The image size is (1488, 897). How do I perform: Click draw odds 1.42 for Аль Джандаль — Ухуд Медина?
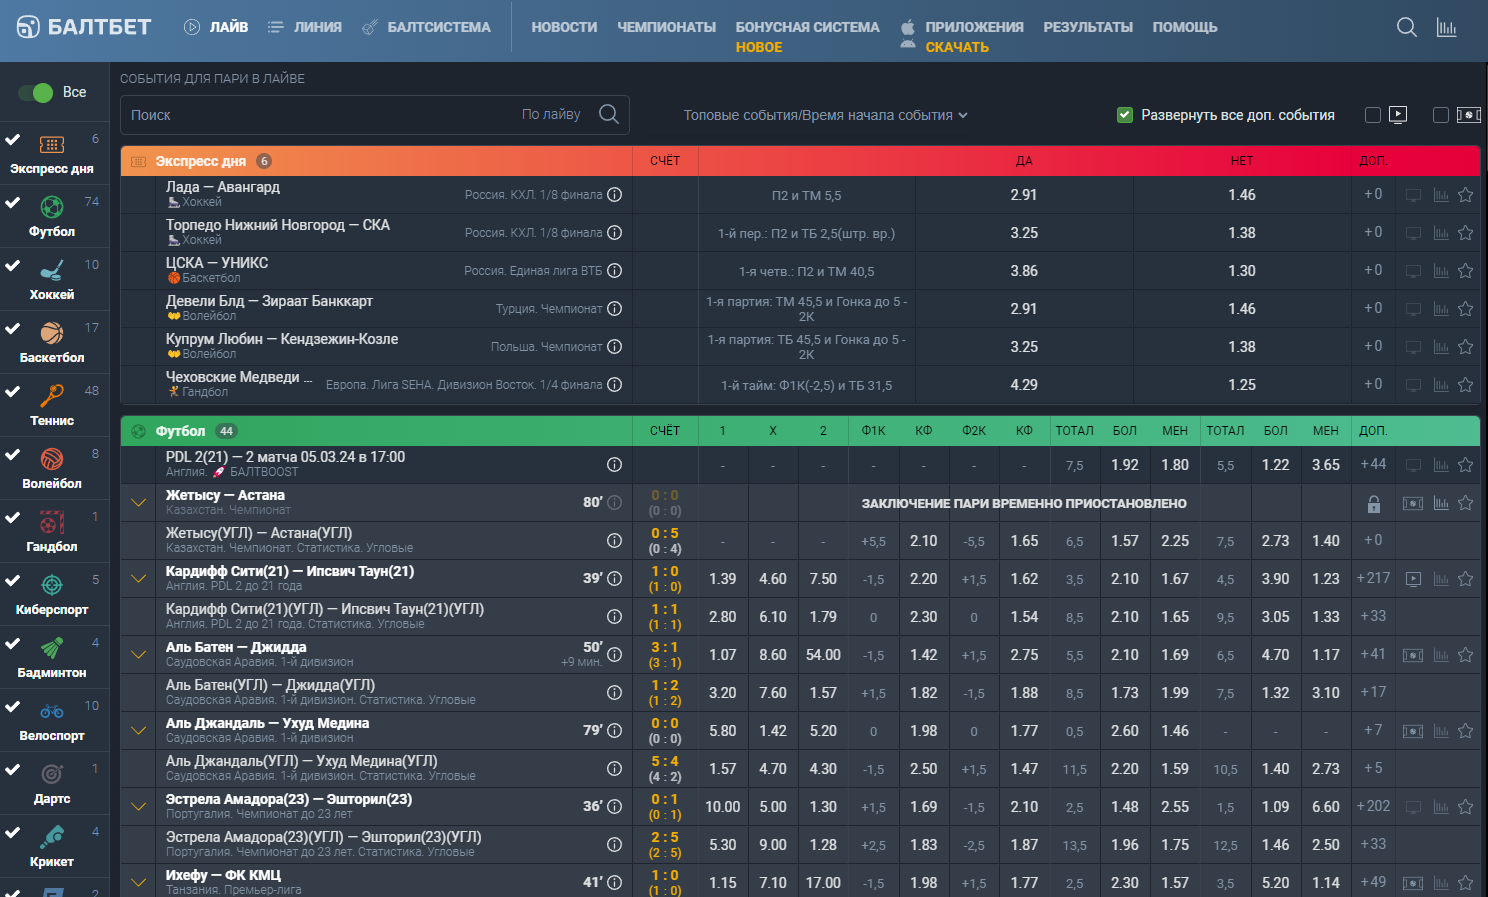773,731
